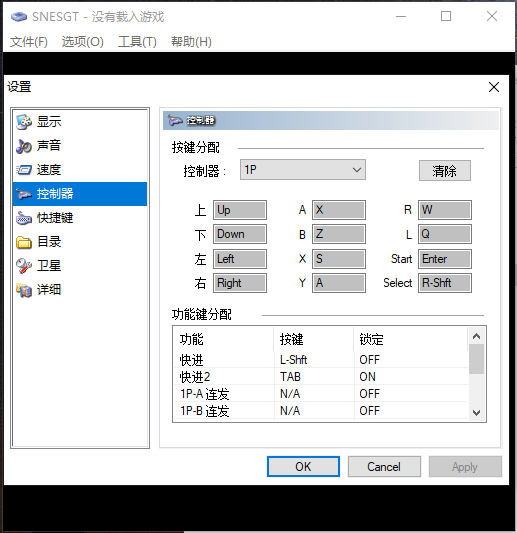Screen dimensions: 517x533
Task: Select the 上 key field showing Up
Action: point(240,210)
